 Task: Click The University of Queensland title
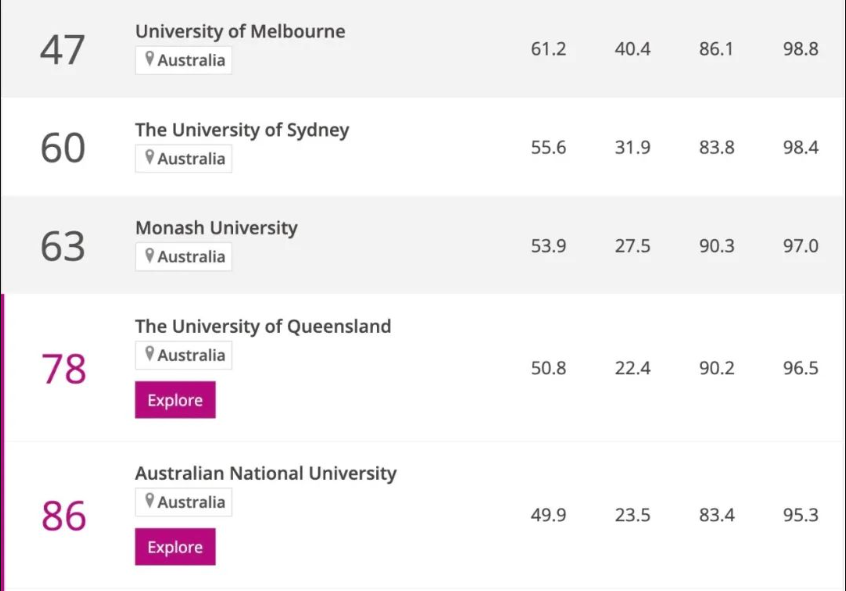pos(263,326)
